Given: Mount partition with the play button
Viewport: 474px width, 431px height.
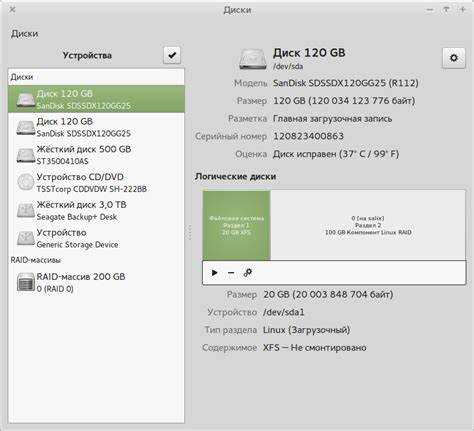Looking at the screenshot, I should tap(215, 273).
